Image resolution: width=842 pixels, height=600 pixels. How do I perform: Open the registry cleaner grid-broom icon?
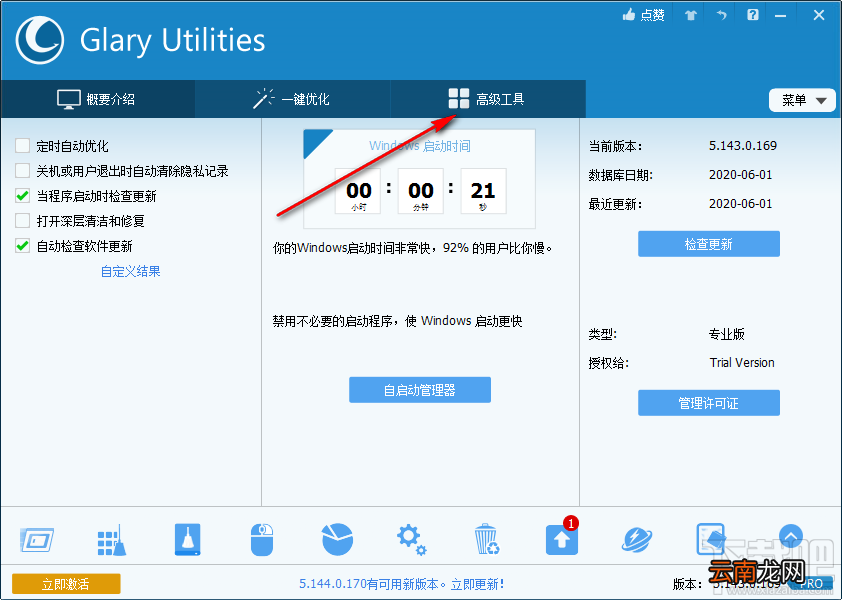coord(112,540)
